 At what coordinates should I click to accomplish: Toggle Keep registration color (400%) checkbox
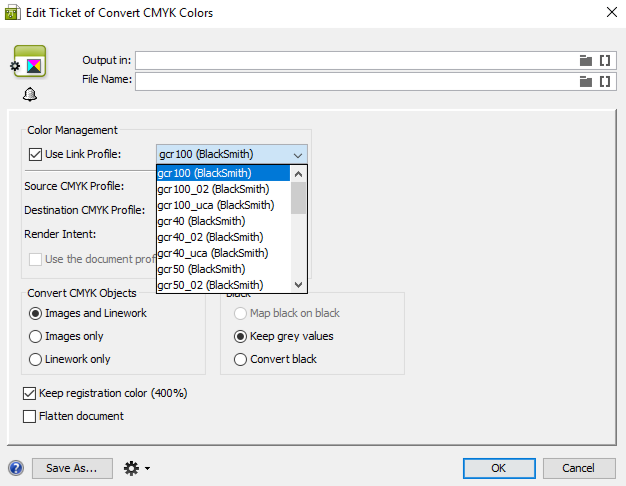tap(29, 393)
